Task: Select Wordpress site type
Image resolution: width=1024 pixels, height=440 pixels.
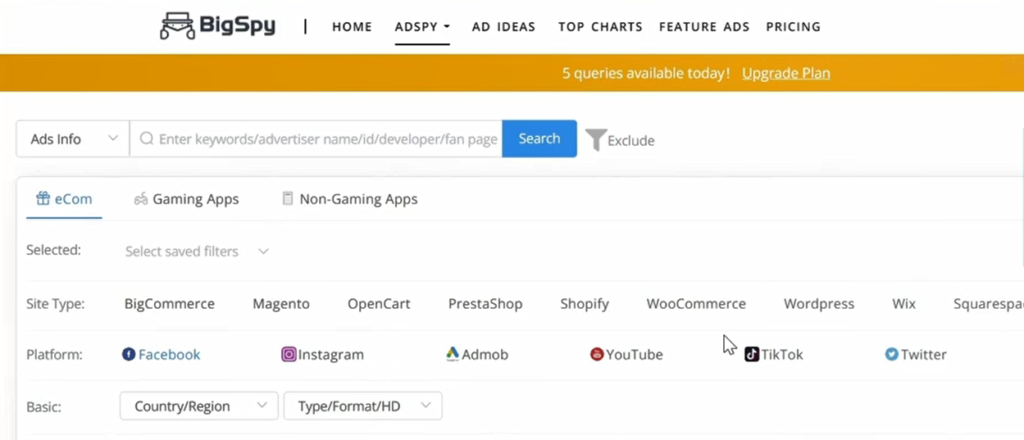Action: point(819,304)
